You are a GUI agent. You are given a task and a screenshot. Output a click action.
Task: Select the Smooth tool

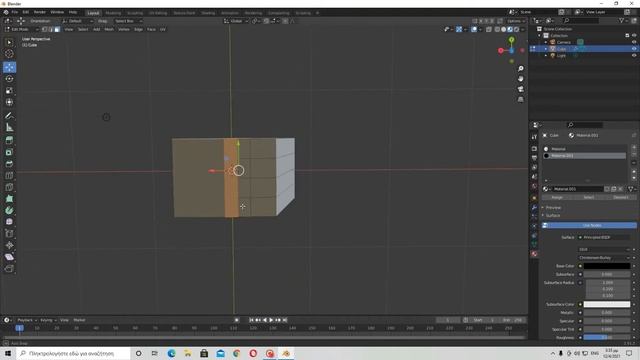(x=9, y=222)
